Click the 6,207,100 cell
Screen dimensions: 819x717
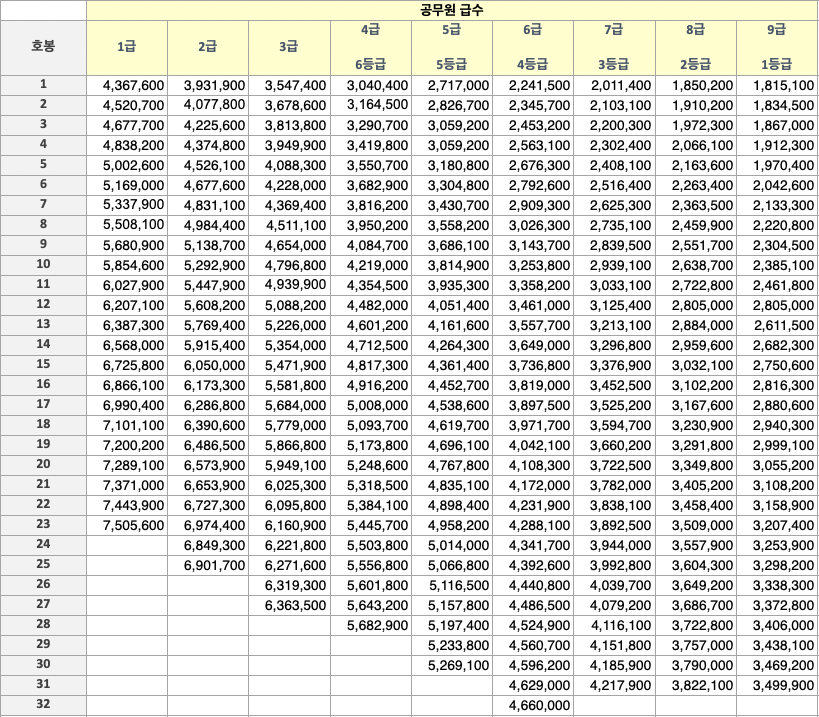[x=127, y=305]
